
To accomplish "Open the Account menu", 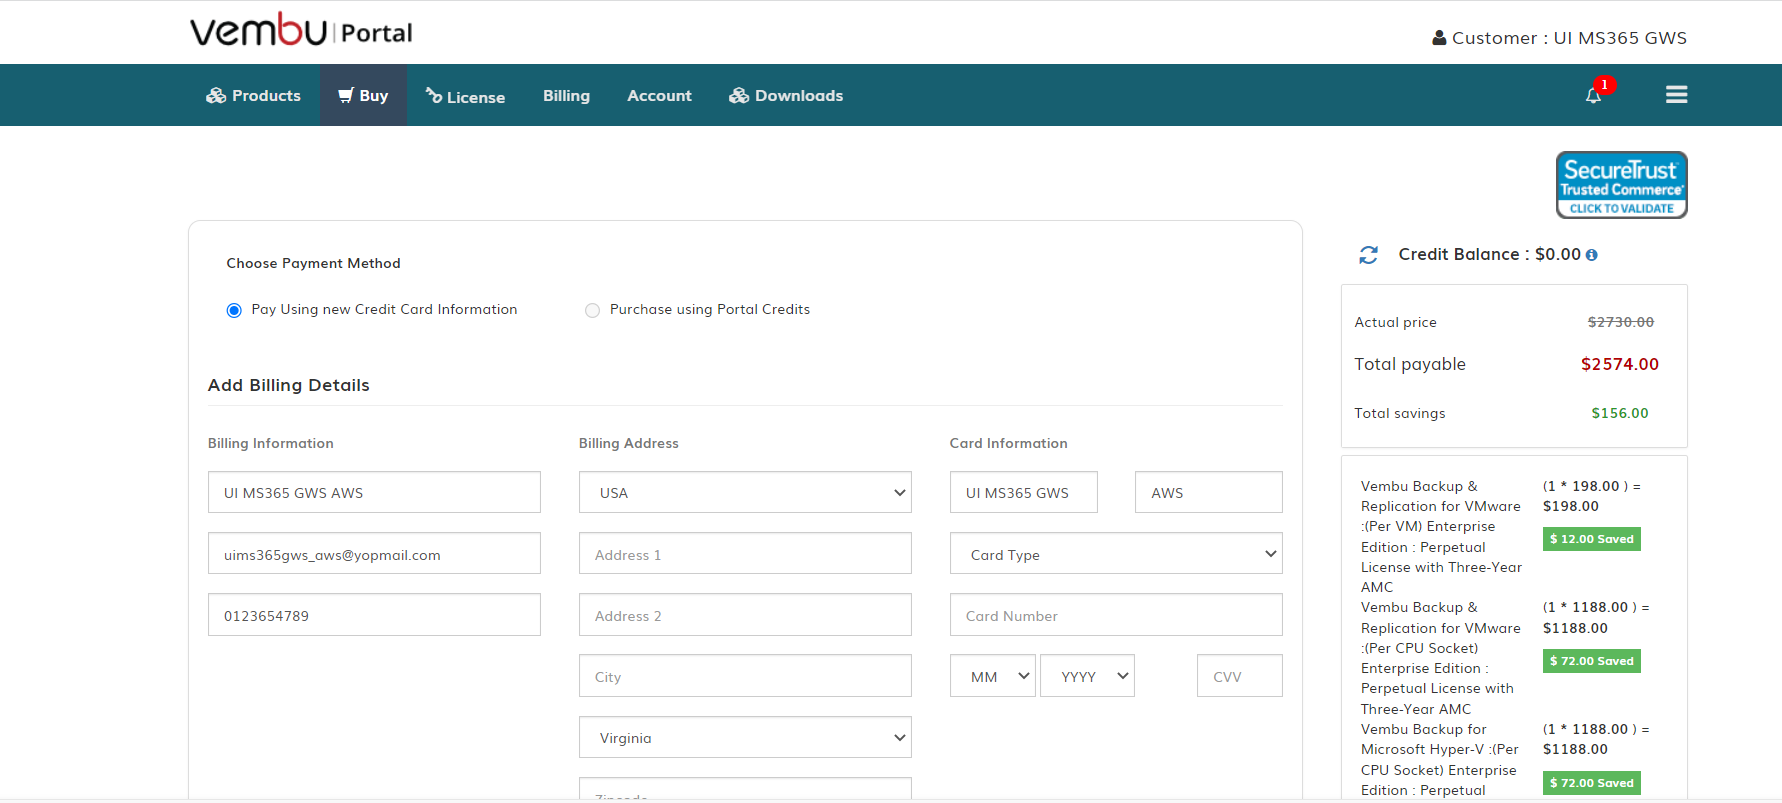I will pos(659,95).
